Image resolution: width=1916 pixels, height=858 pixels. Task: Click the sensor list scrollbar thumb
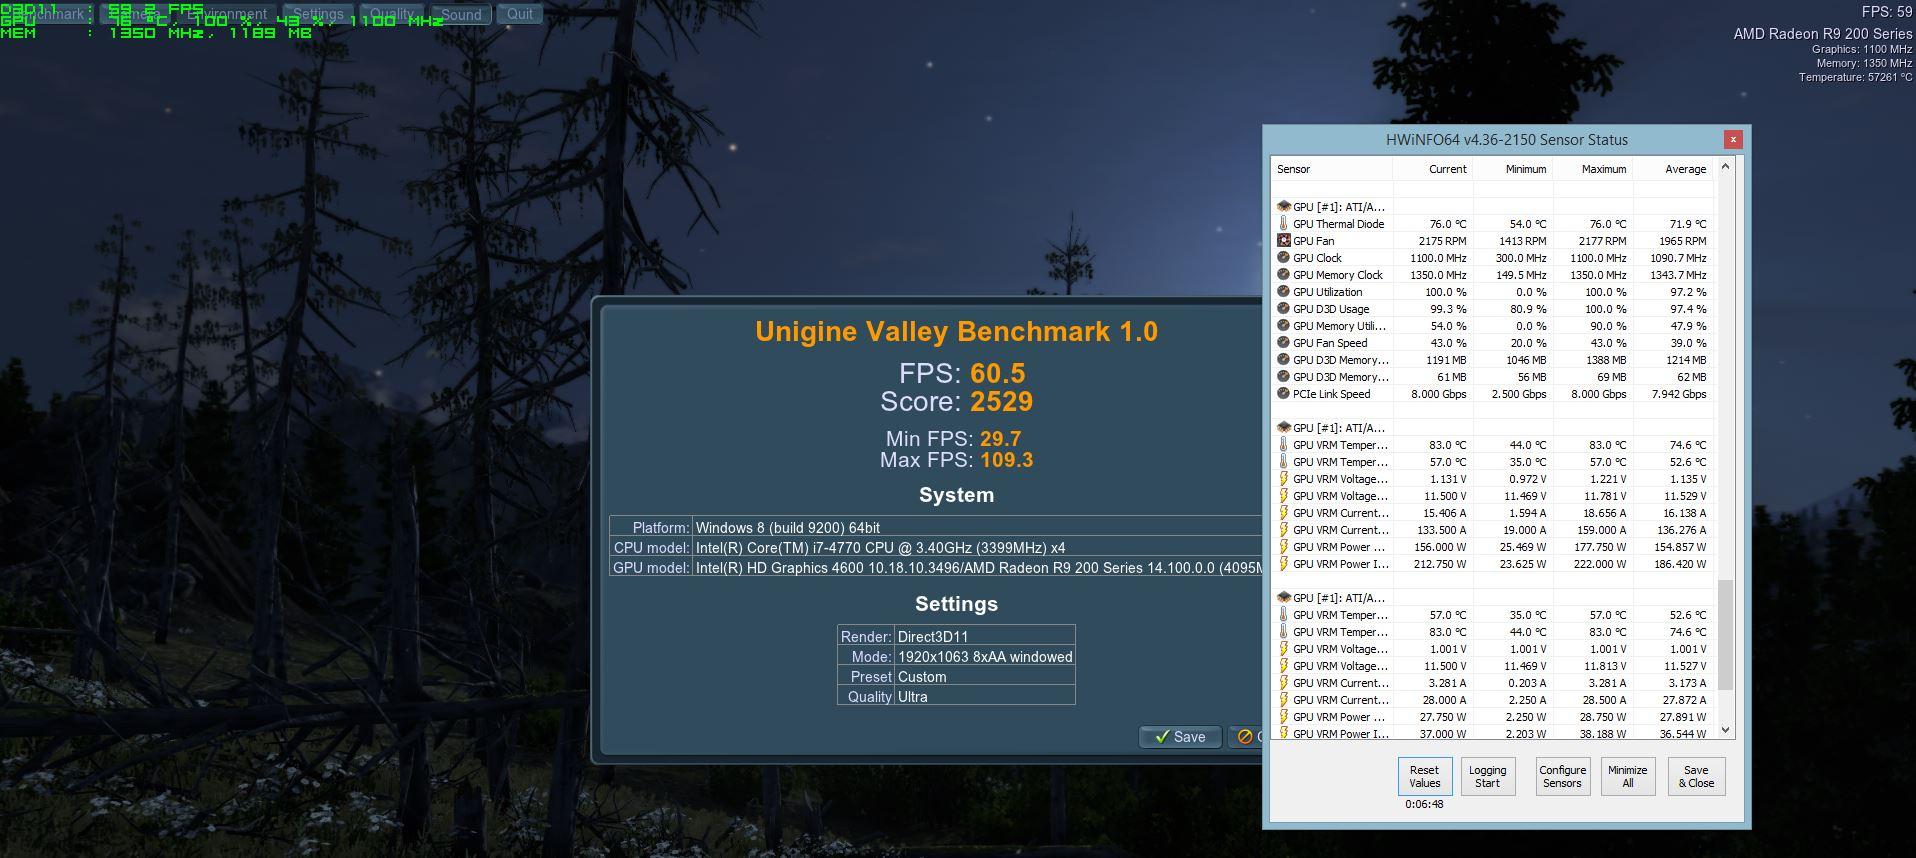pyautogui.click(x=1725, y=634)
